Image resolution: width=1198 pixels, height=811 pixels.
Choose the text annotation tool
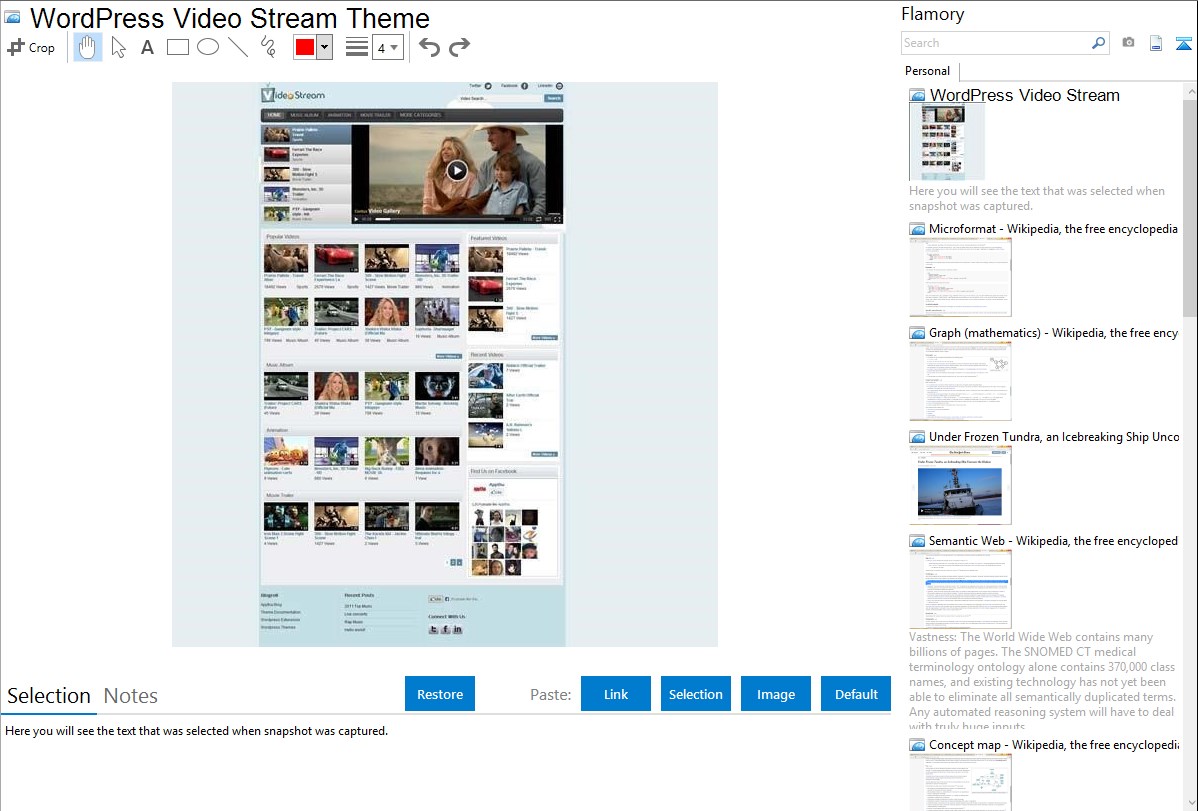pyautogui.click(x=147, y=47)
